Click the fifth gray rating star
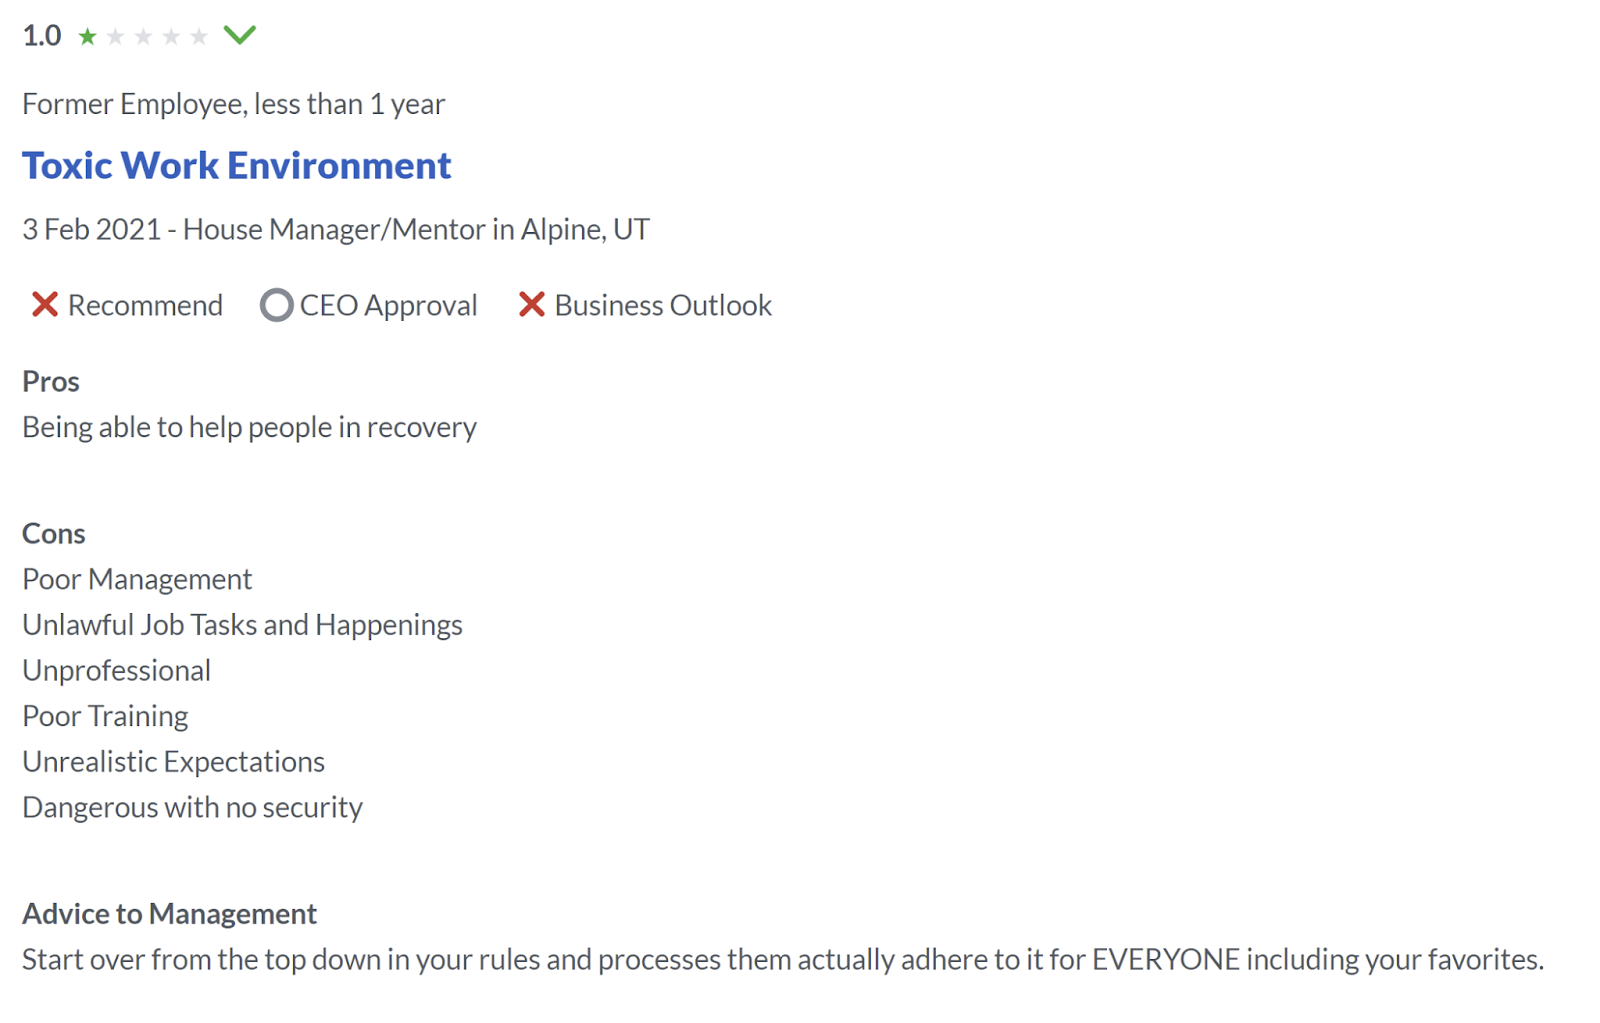The height and width of the screenshot is (1023, 1600). click(200, 37)
